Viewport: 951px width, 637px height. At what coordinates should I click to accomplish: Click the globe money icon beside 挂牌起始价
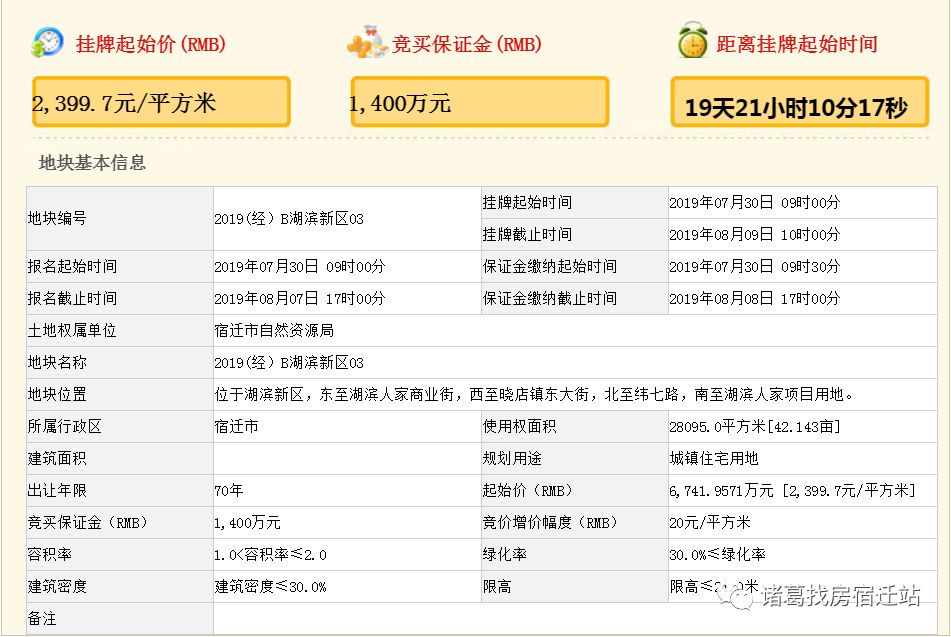point(47,43)
